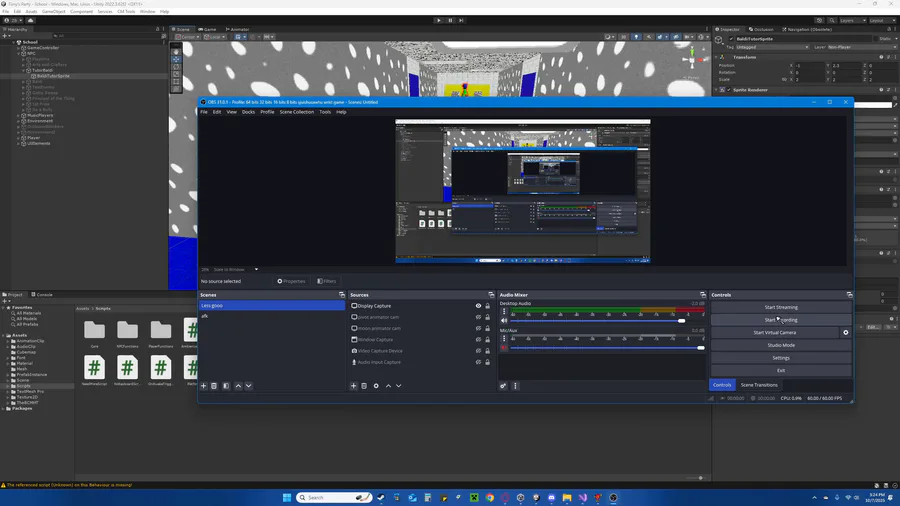Image resolution: width=900 pixels, height=506 pixels.
Task: Remove source with trash icon in Sources dock
Action: coord(364,386)
